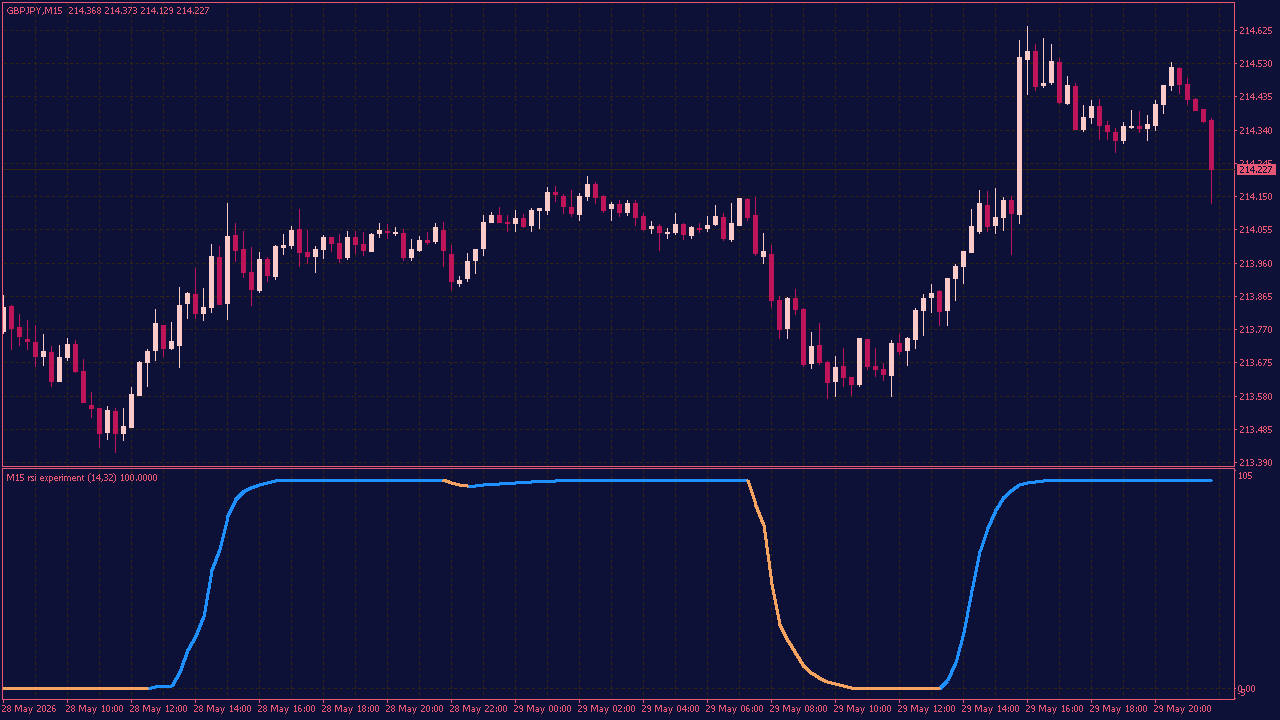Image resolution: width=1280 pixels, height=720 pixels.
Task: Click time axis label '29 May 20:00'
Action: tap(1183, 709)
